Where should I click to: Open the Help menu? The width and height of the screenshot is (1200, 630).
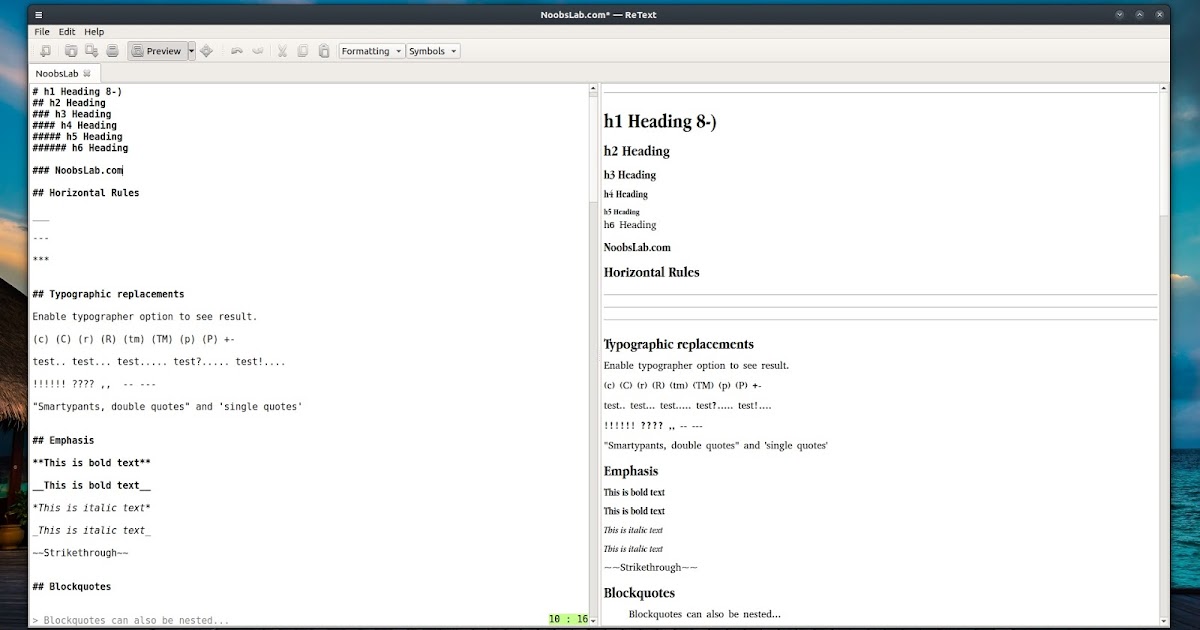click(93, 31)
